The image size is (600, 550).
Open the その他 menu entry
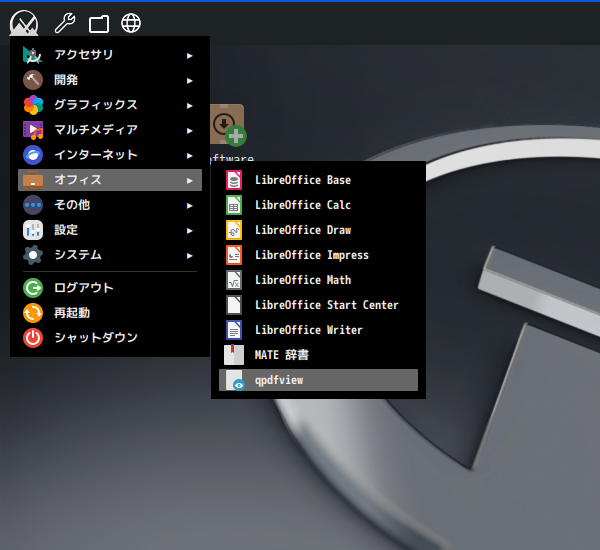[110, 205]
